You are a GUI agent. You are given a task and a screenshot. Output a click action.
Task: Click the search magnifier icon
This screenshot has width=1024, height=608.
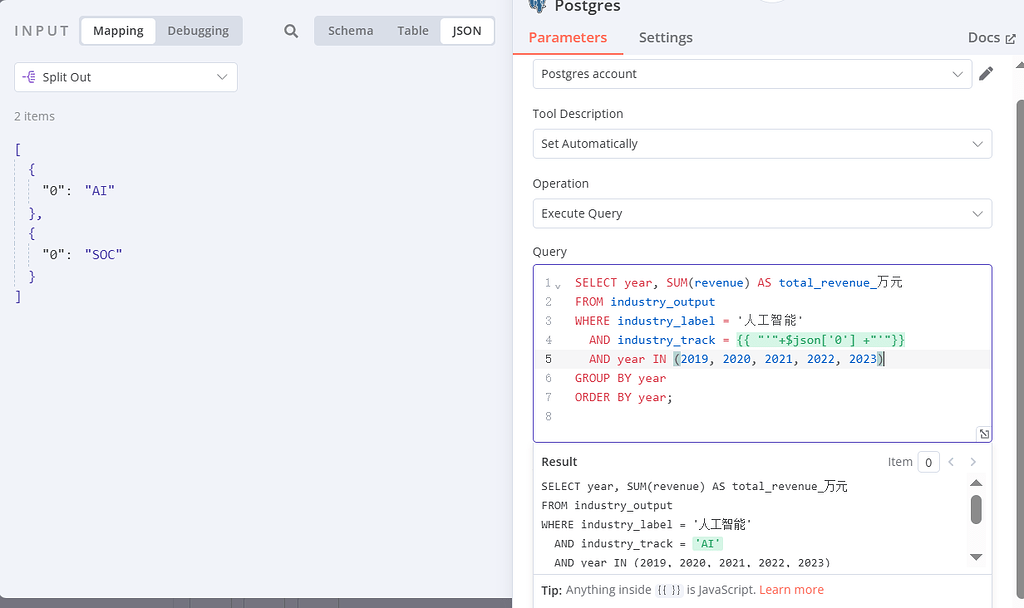coord(290,31)
